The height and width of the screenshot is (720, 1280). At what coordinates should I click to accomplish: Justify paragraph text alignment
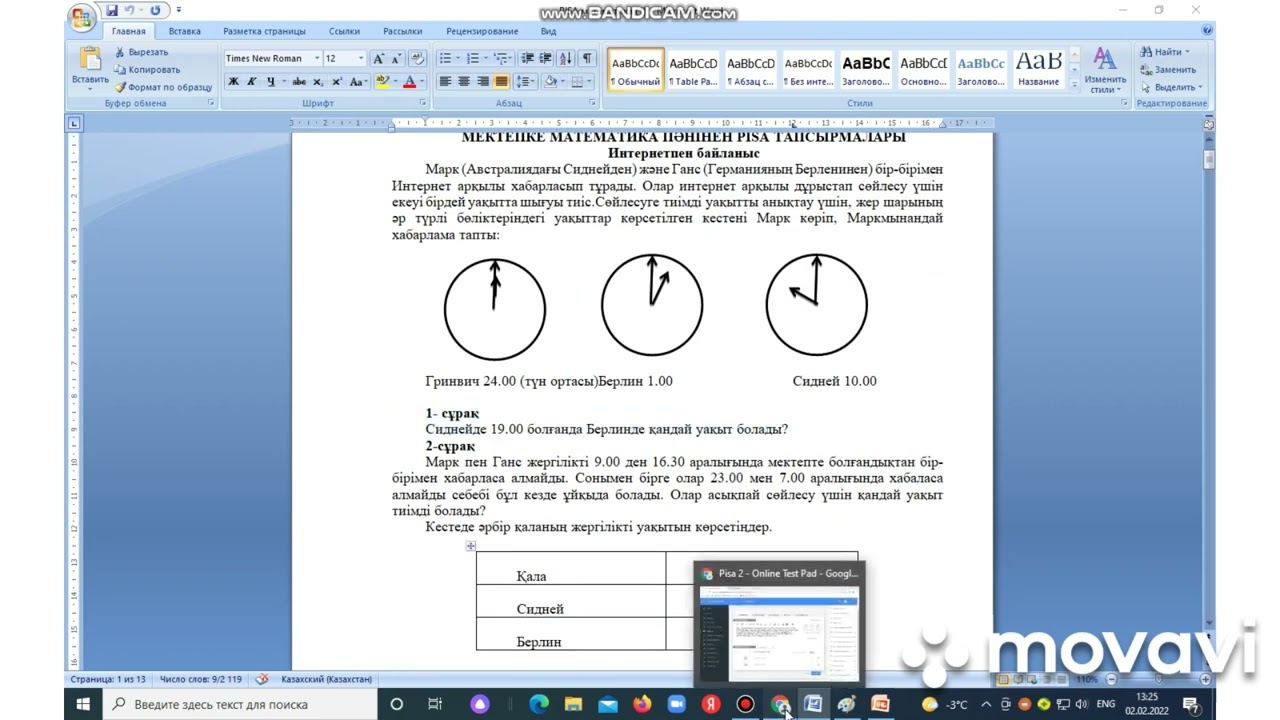click(501, 82)
